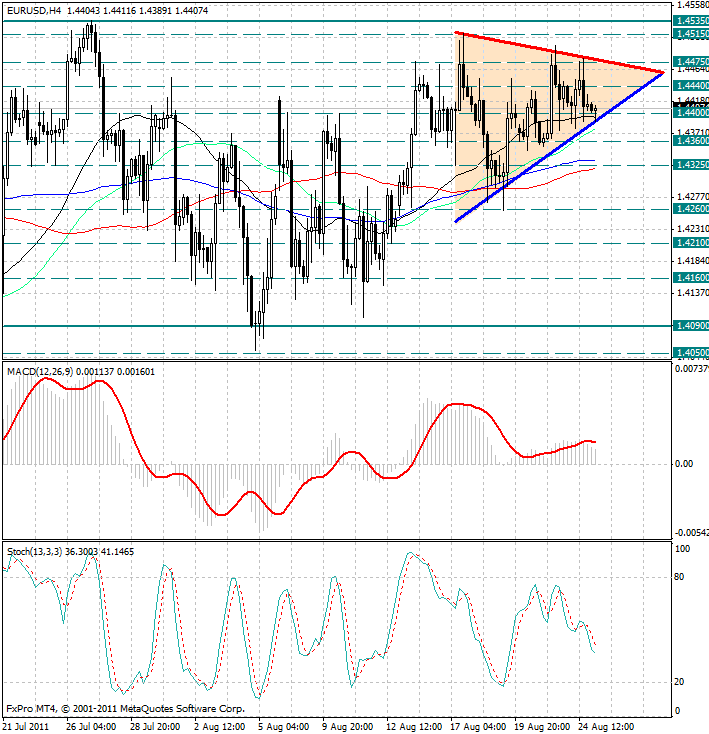709x734 pixels.
Task: Select the 1.42770 price scale value
Action: coord(693,197)
